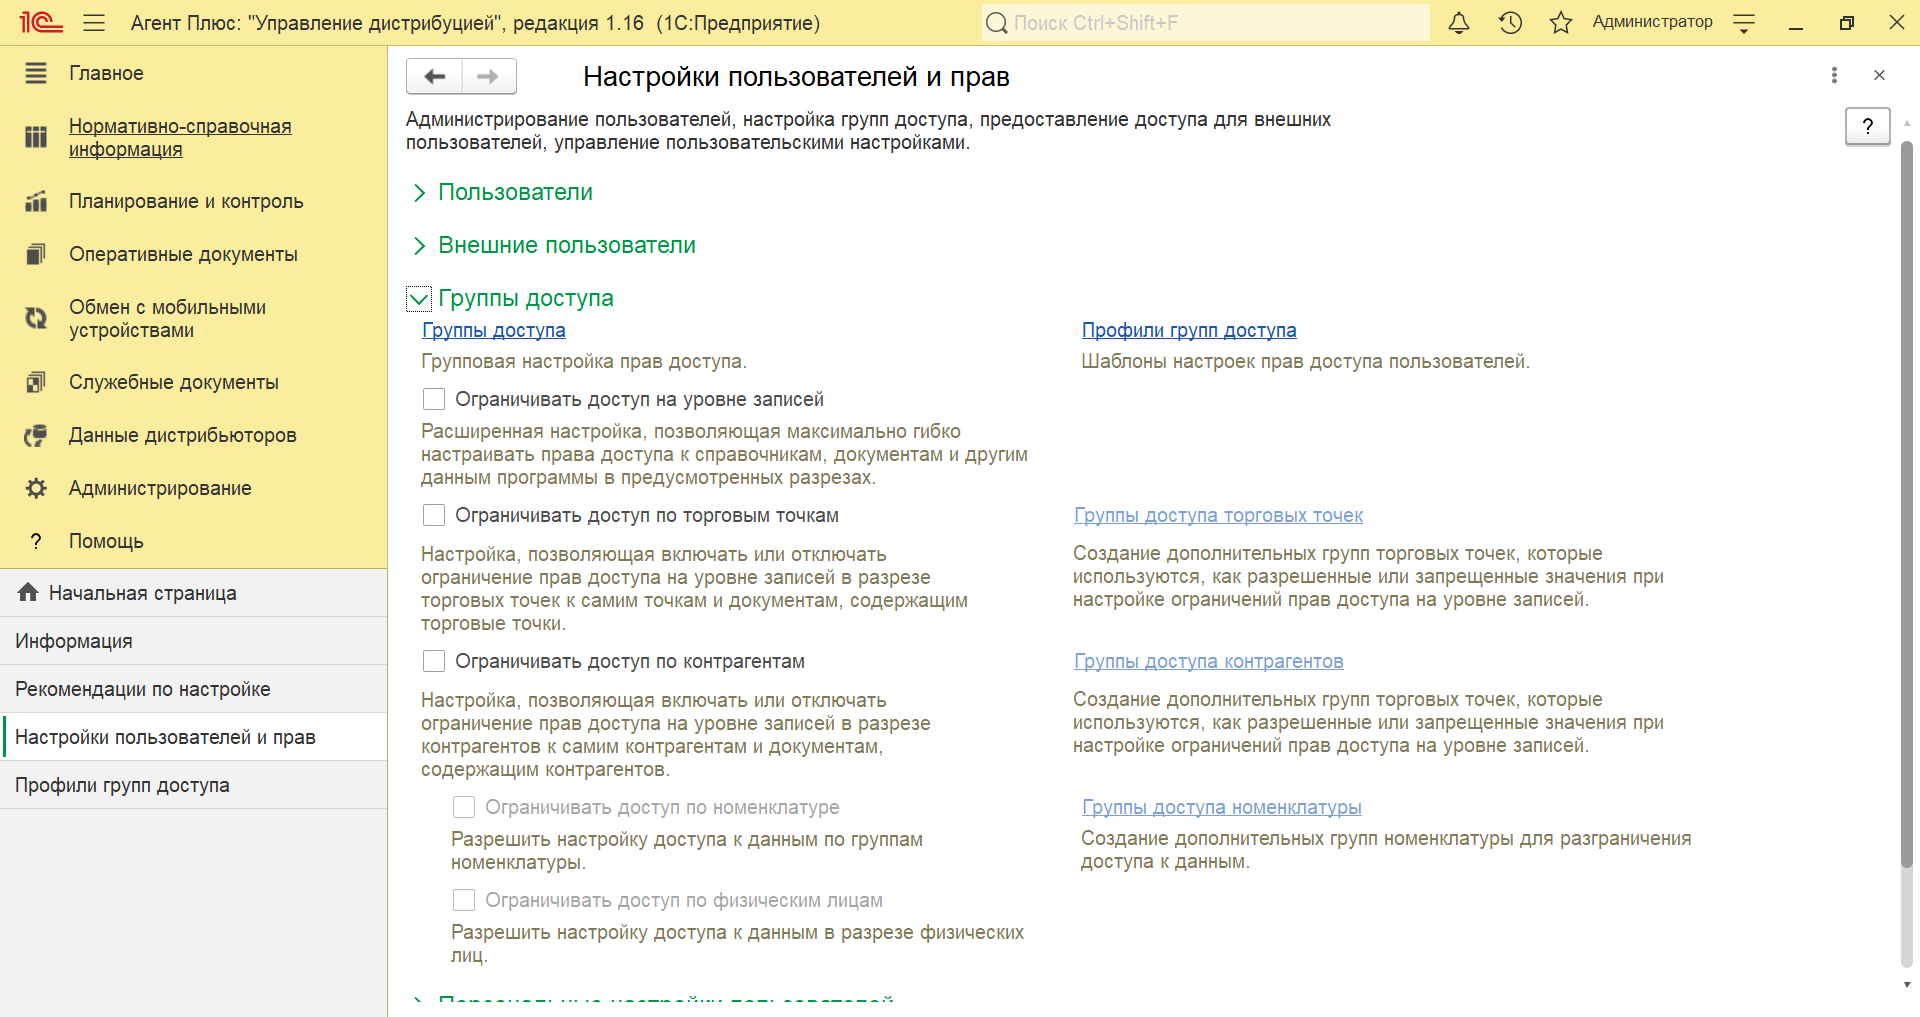
Task: Open Помощь section
Action: 106,541
